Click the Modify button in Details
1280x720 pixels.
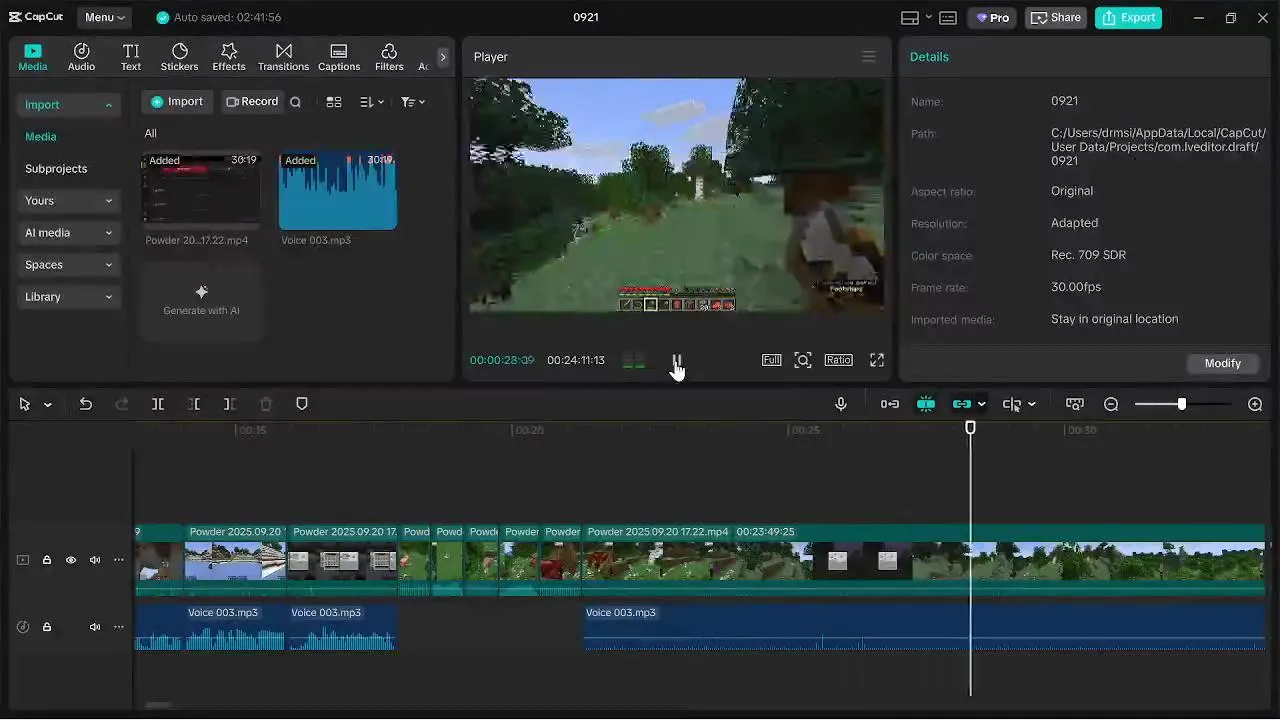1222,363
